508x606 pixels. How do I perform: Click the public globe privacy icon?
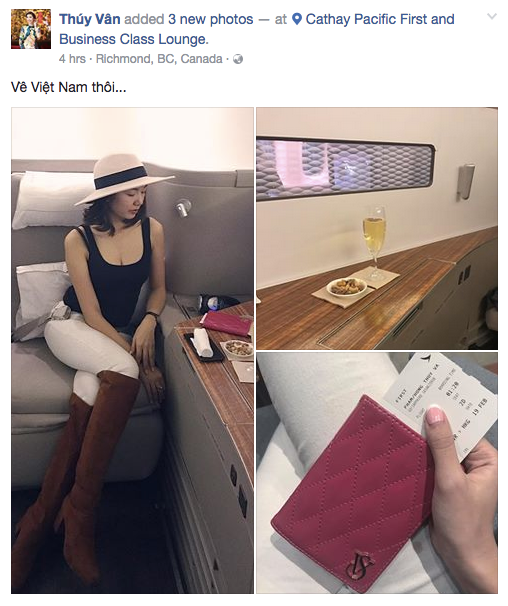[x=238, y=59]
